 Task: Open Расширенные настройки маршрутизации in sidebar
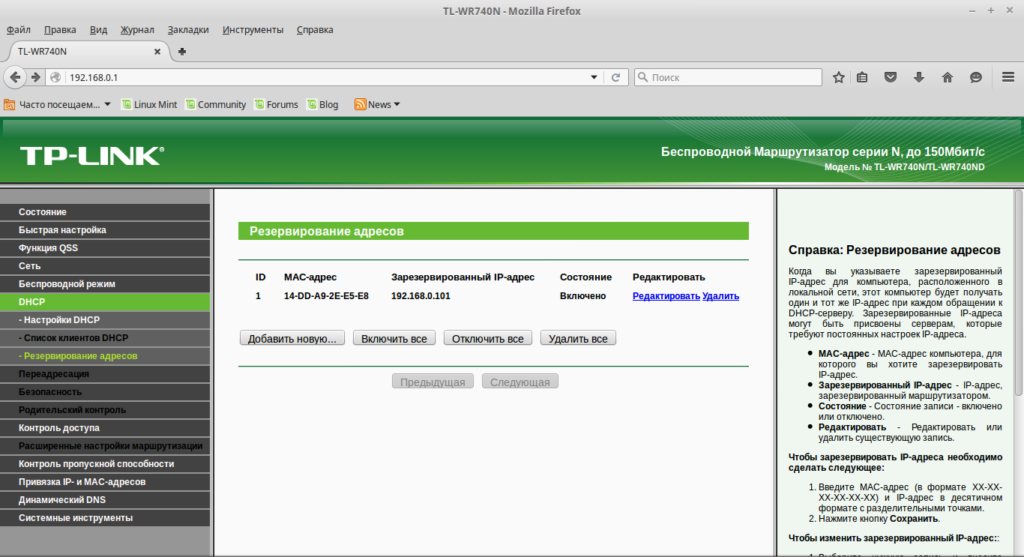coord(105,445)
